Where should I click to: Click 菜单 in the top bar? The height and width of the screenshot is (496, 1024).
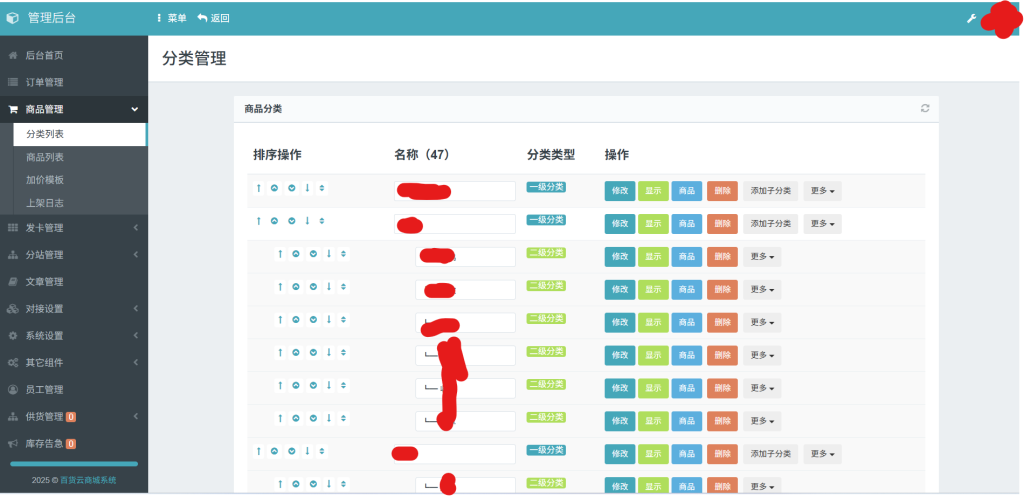pos(172,18)
